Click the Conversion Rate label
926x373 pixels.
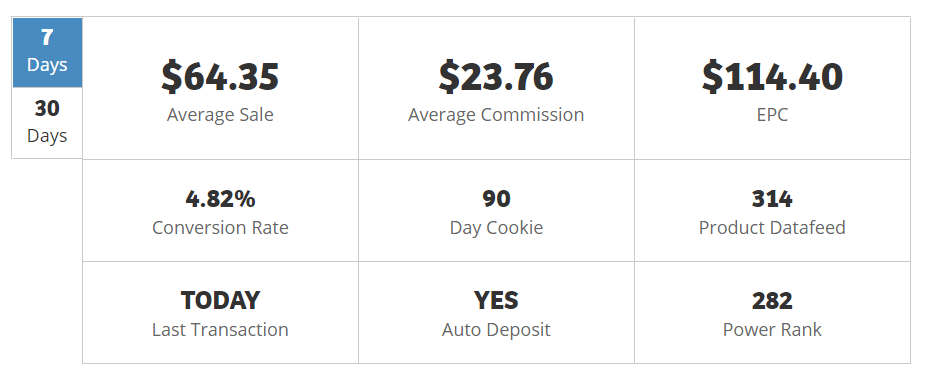[x=220, y=228]
